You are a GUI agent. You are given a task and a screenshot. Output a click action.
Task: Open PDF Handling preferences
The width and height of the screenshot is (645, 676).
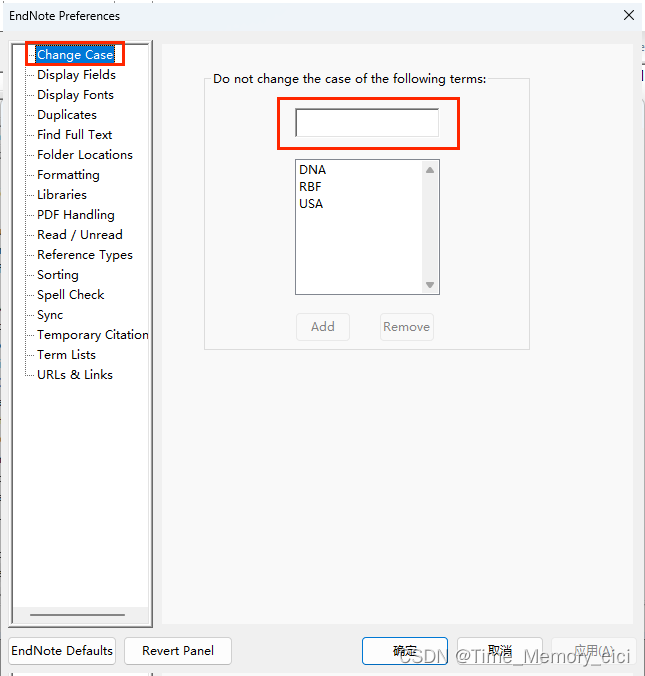tap(76, 215)
